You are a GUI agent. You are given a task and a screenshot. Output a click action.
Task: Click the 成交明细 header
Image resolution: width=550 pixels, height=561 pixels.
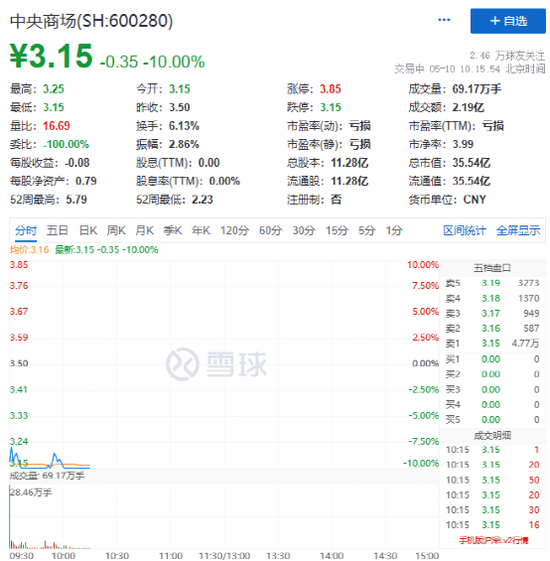(492, 435)
